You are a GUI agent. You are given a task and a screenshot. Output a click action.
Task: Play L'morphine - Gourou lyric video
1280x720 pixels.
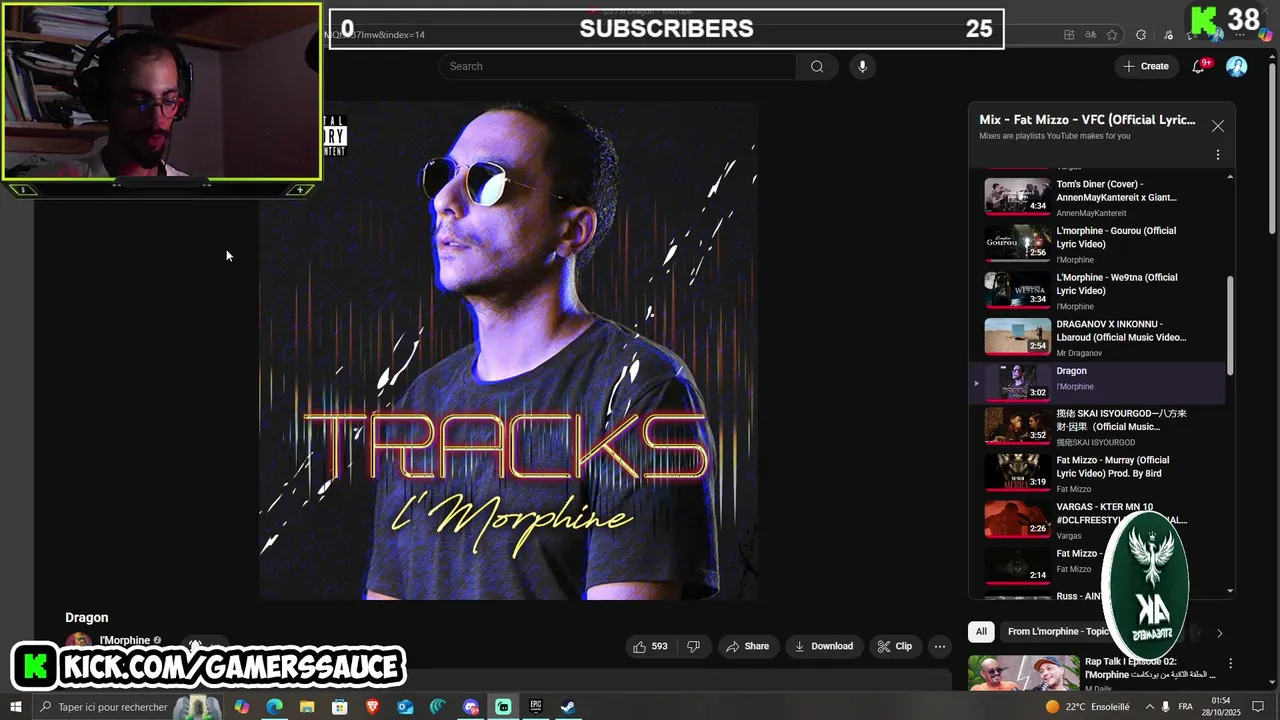coord(1097,244)
